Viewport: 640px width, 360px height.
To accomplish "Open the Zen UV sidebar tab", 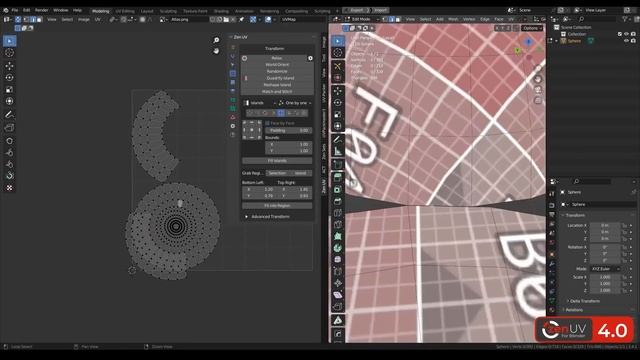I will pyautogui.click(x=324, y=186).
